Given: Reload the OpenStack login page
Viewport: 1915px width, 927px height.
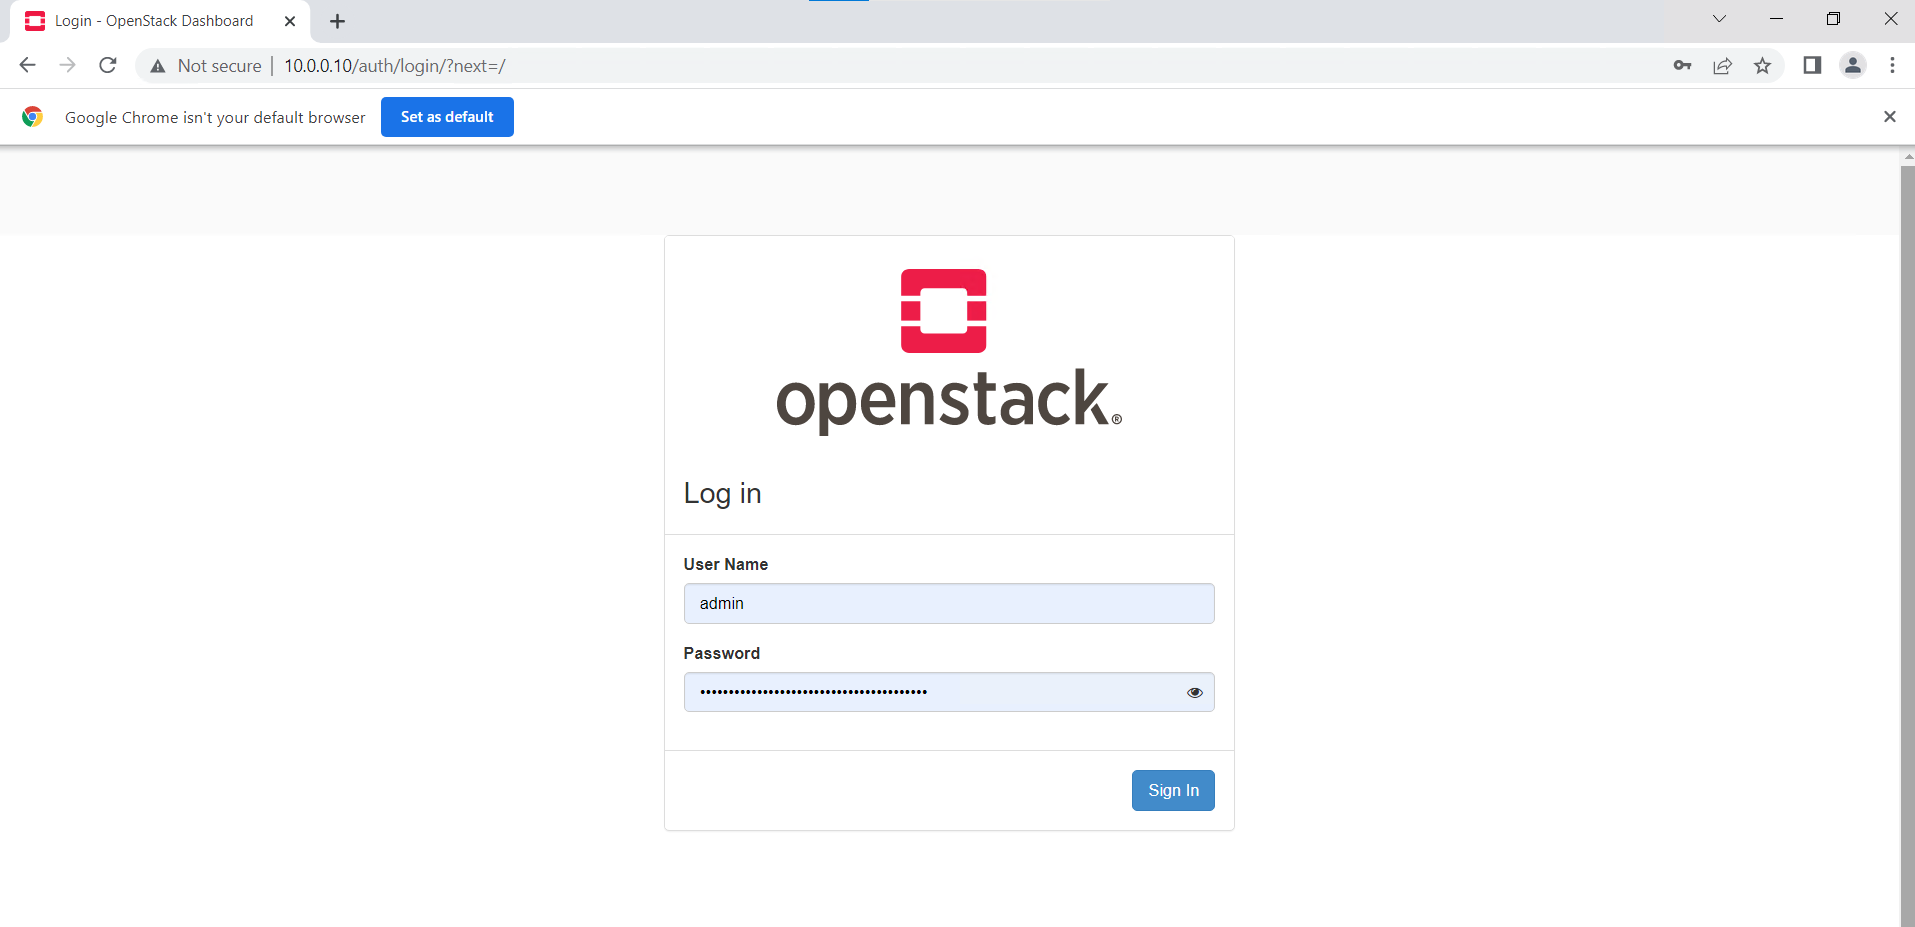Looking at the screenshot, I should (108, 66).
